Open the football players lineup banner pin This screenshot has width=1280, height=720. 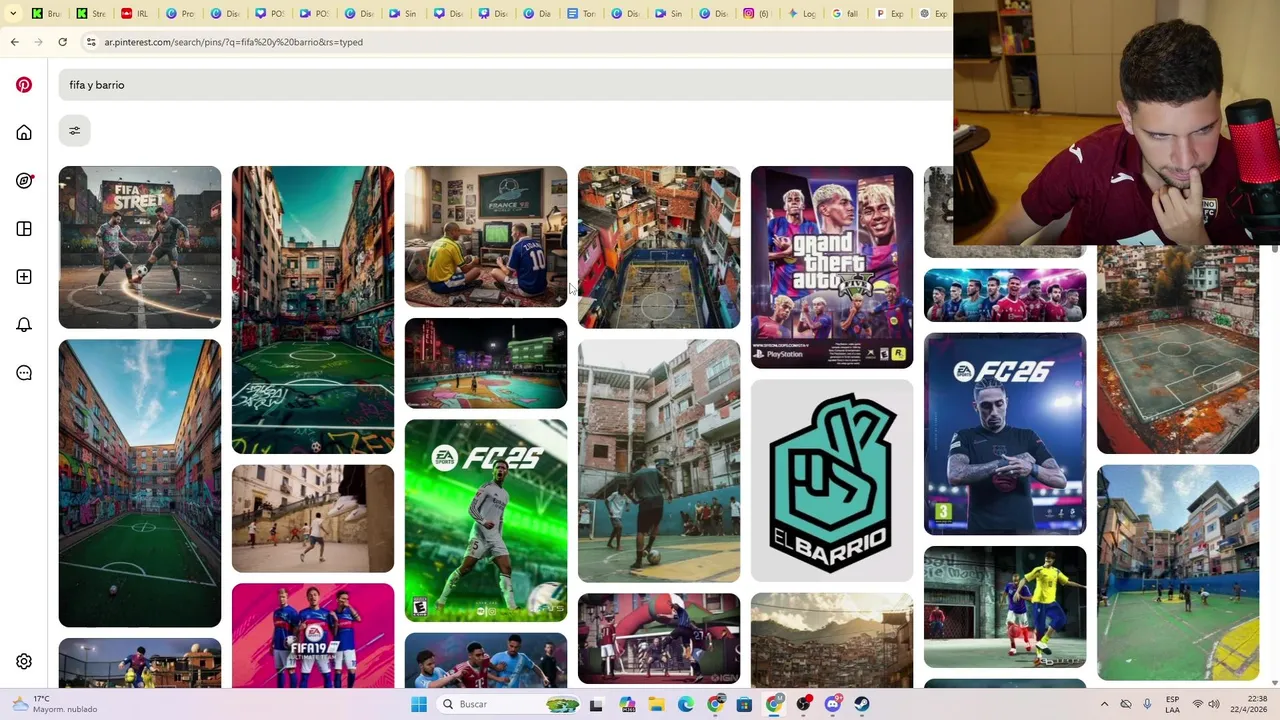(1005, 295)
